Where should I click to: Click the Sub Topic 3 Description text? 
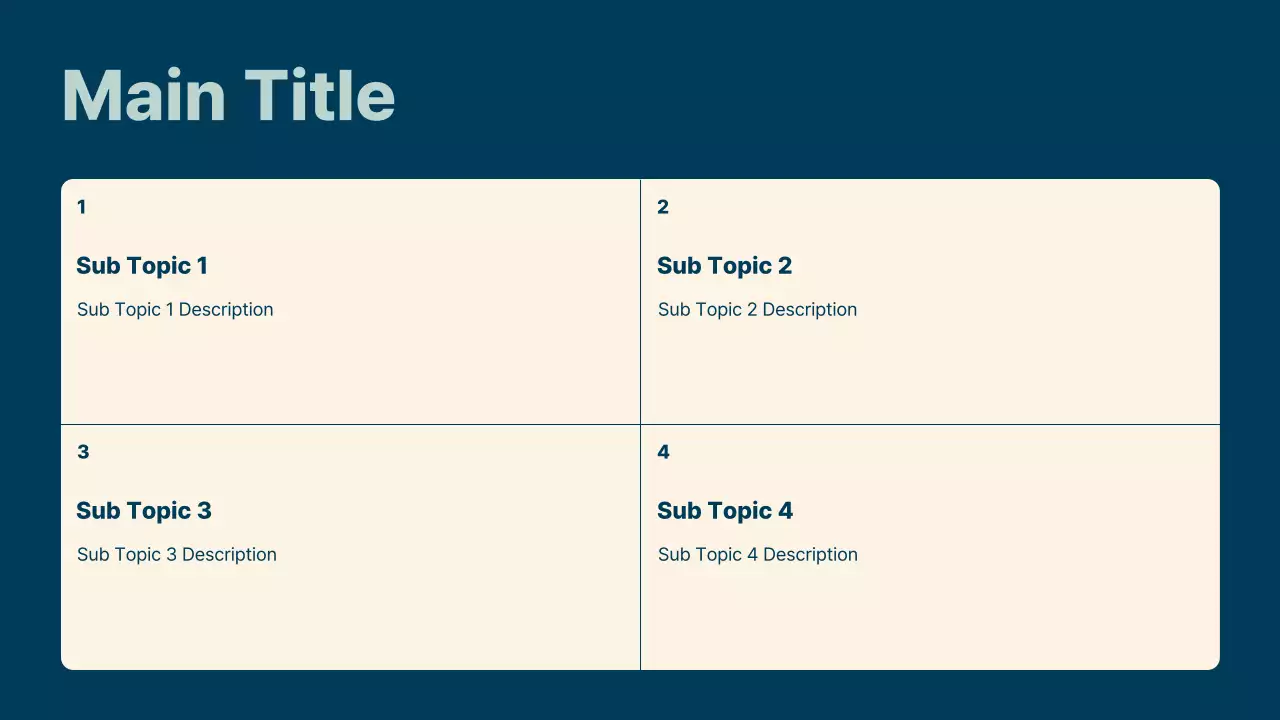[x=177, y=555]
